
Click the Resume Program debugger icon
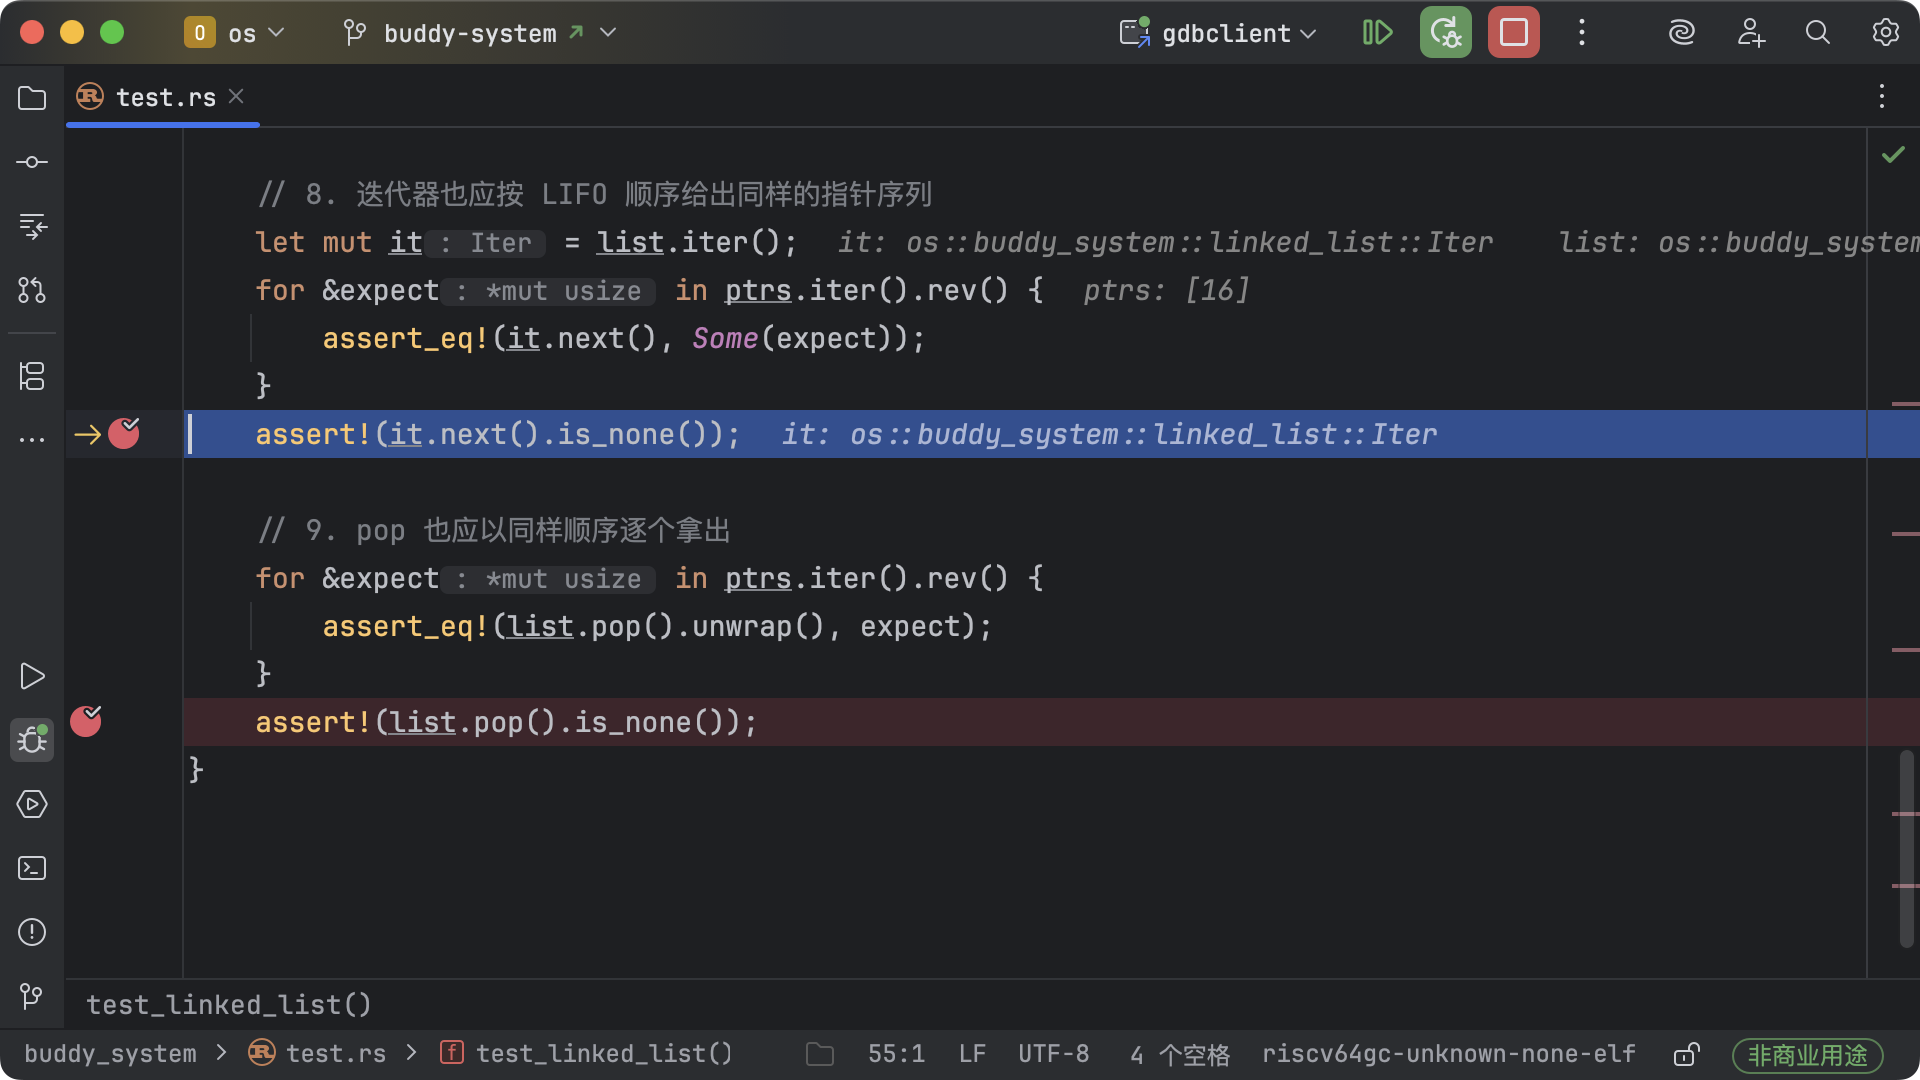tap(1377, 33)
